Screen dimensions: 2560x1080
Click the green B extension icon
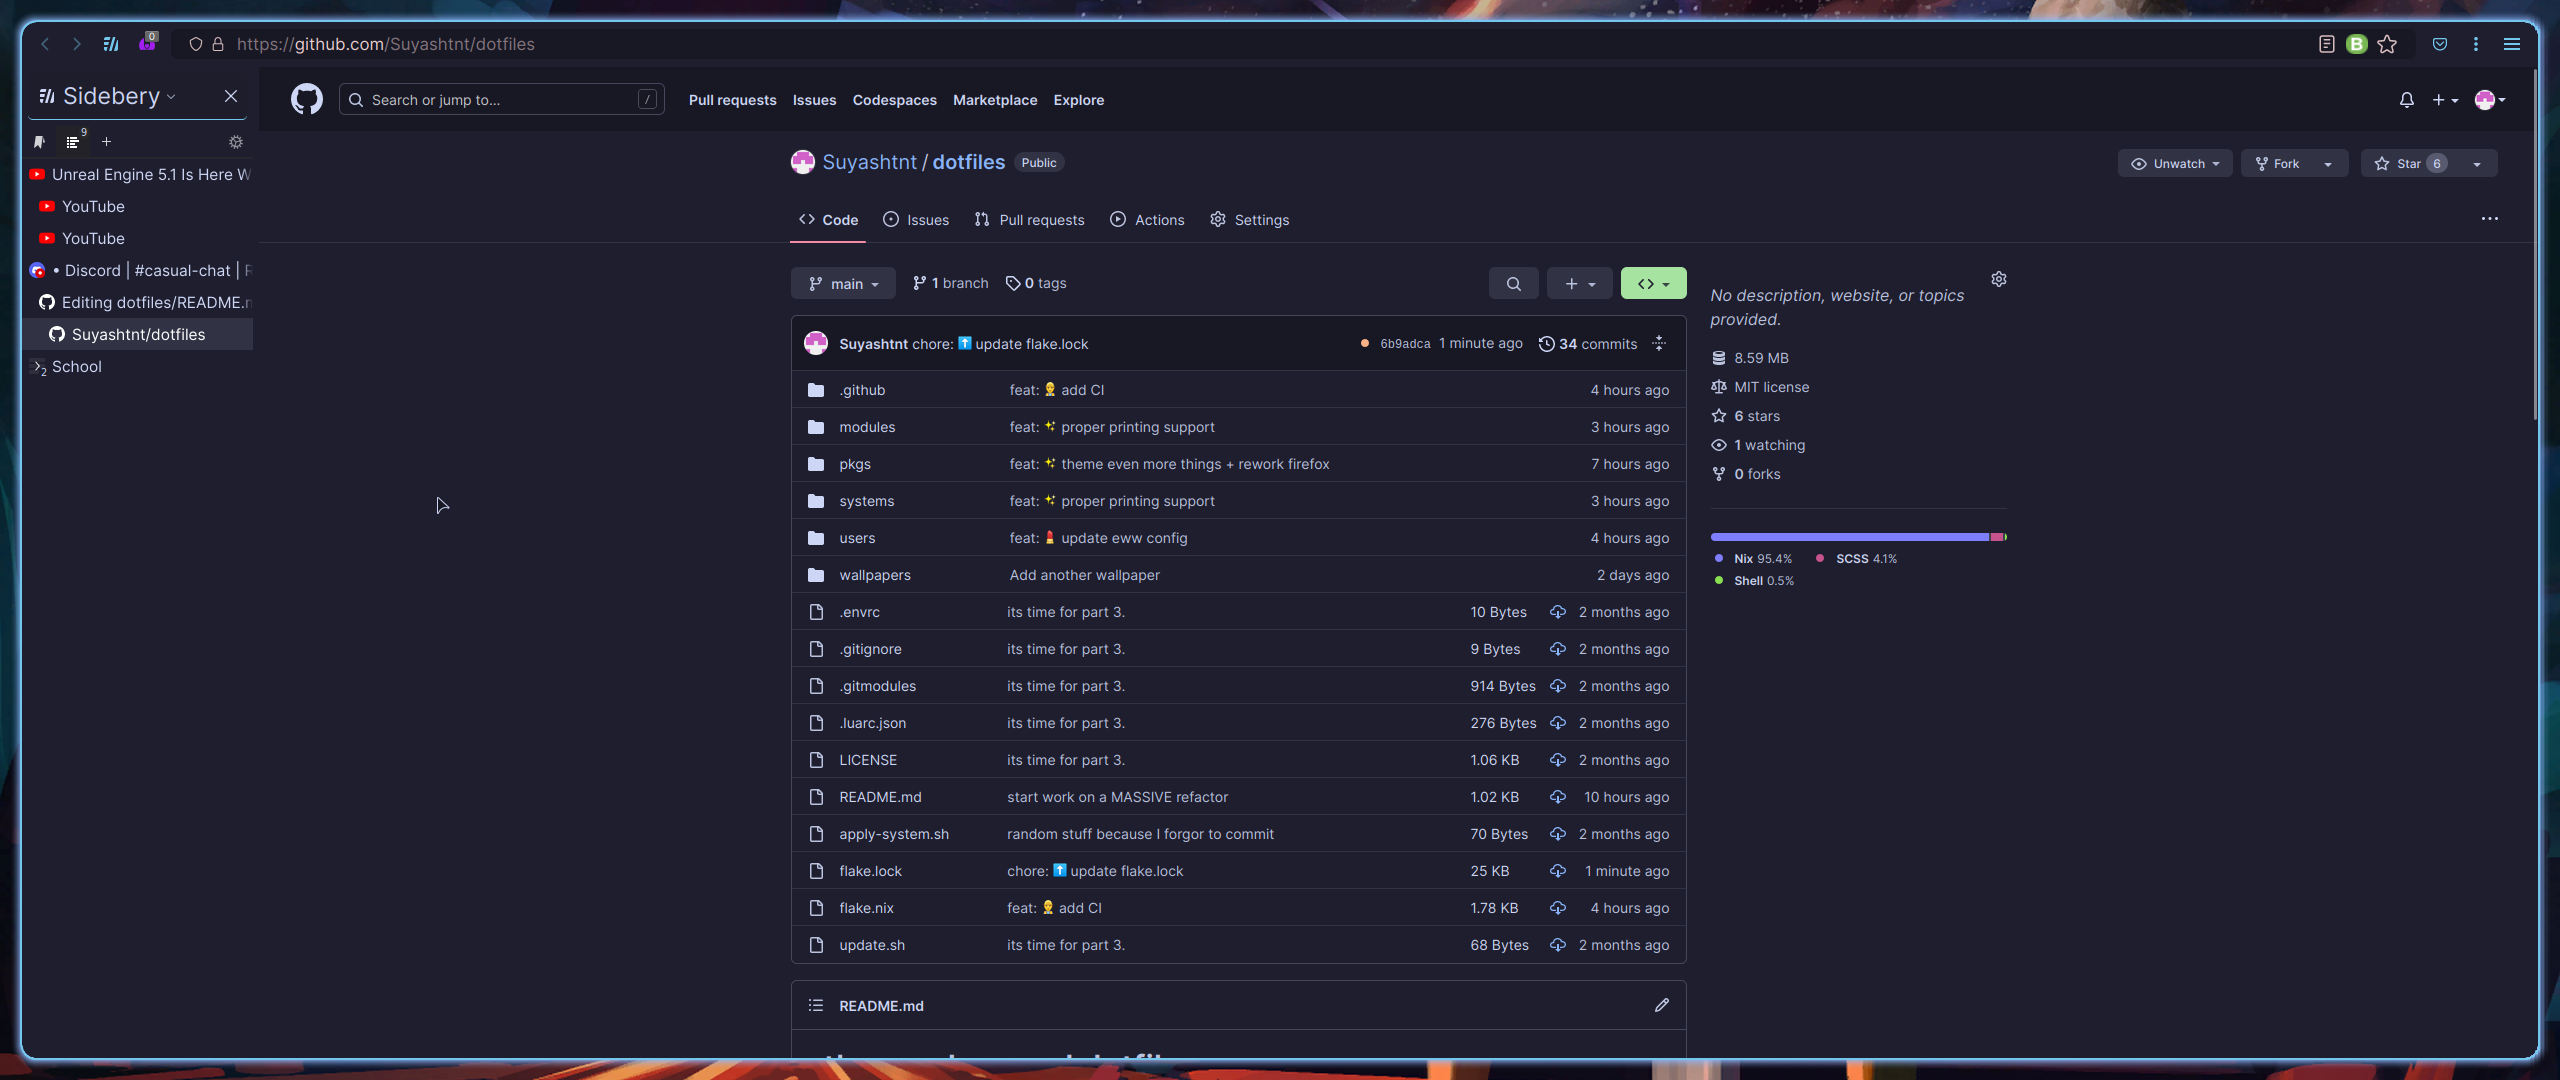[2357, 44]
